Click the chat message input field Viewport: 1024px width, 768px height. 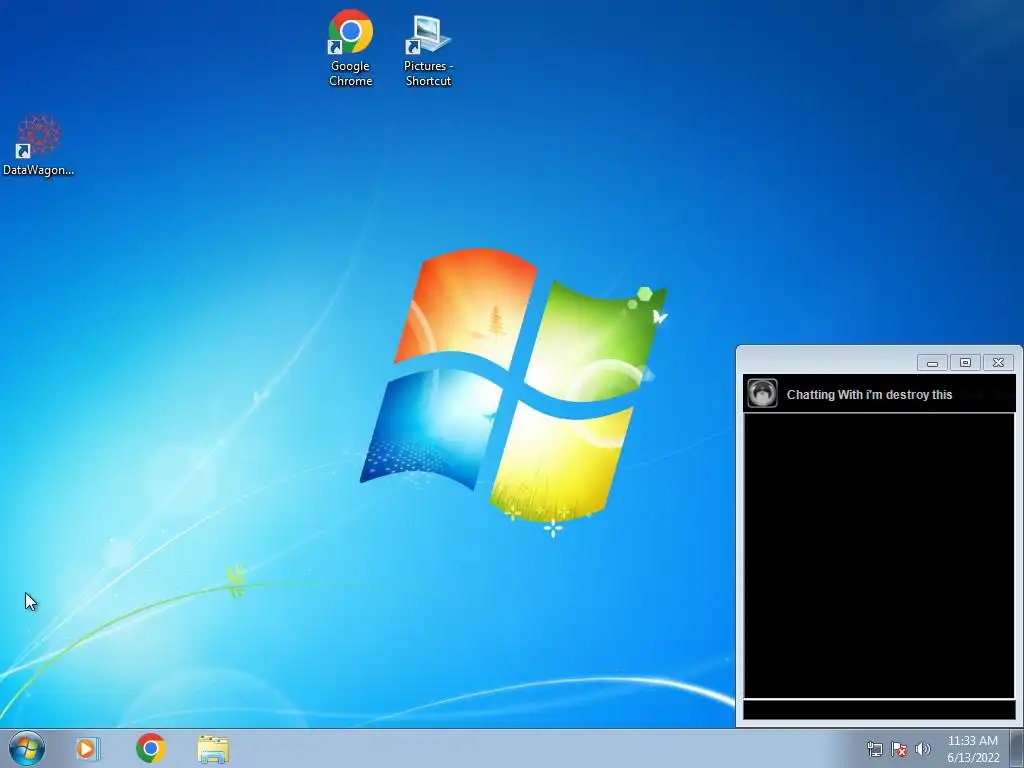(x=879, y=710)
